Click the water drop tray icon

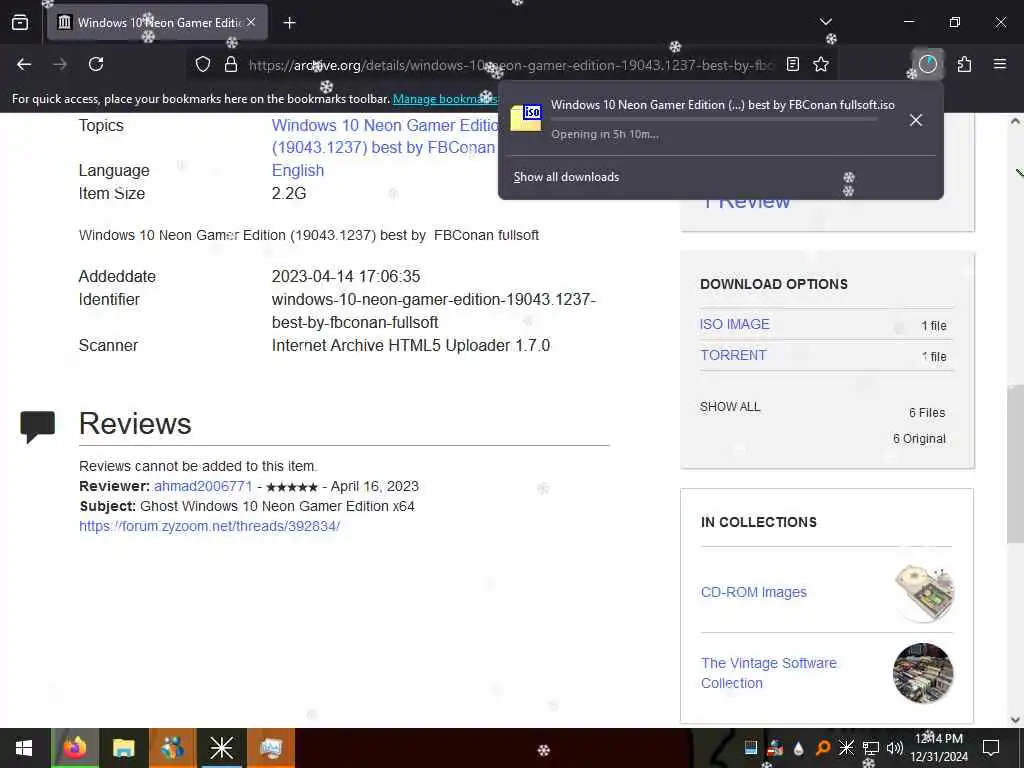point(799,748)
